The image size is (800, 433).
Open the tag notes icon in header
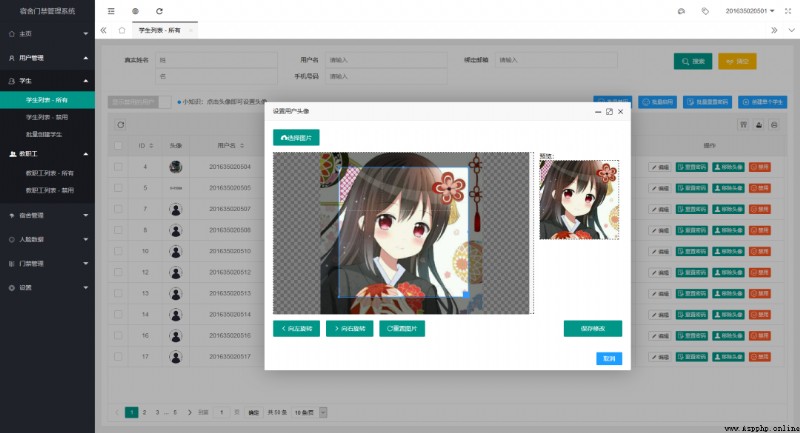pos(705,11)
